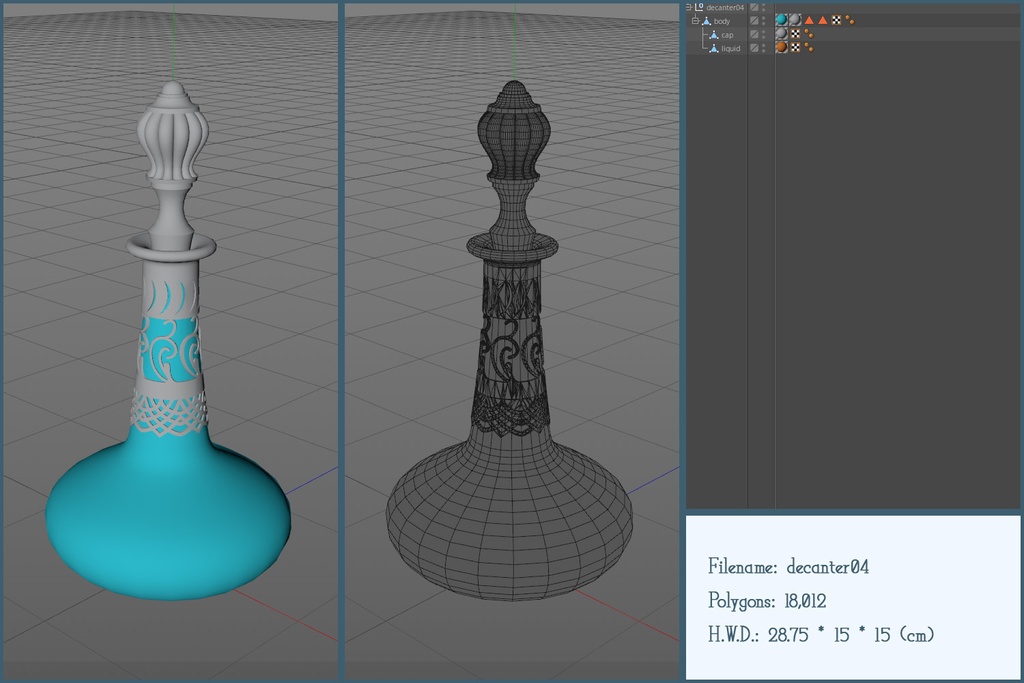Toggle visibility dots for cap object
The height and width of the screenshot is (683, 1024).
[763, 35]
